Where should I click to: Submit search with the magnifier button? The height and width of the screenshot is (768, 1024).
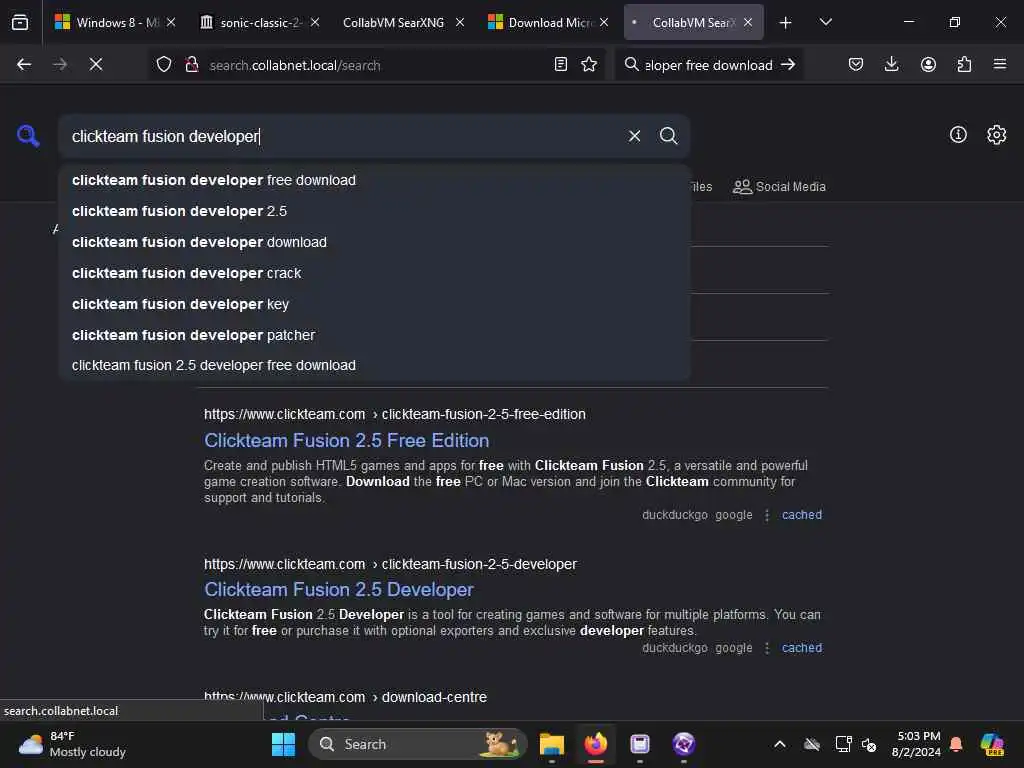(668, 136)
